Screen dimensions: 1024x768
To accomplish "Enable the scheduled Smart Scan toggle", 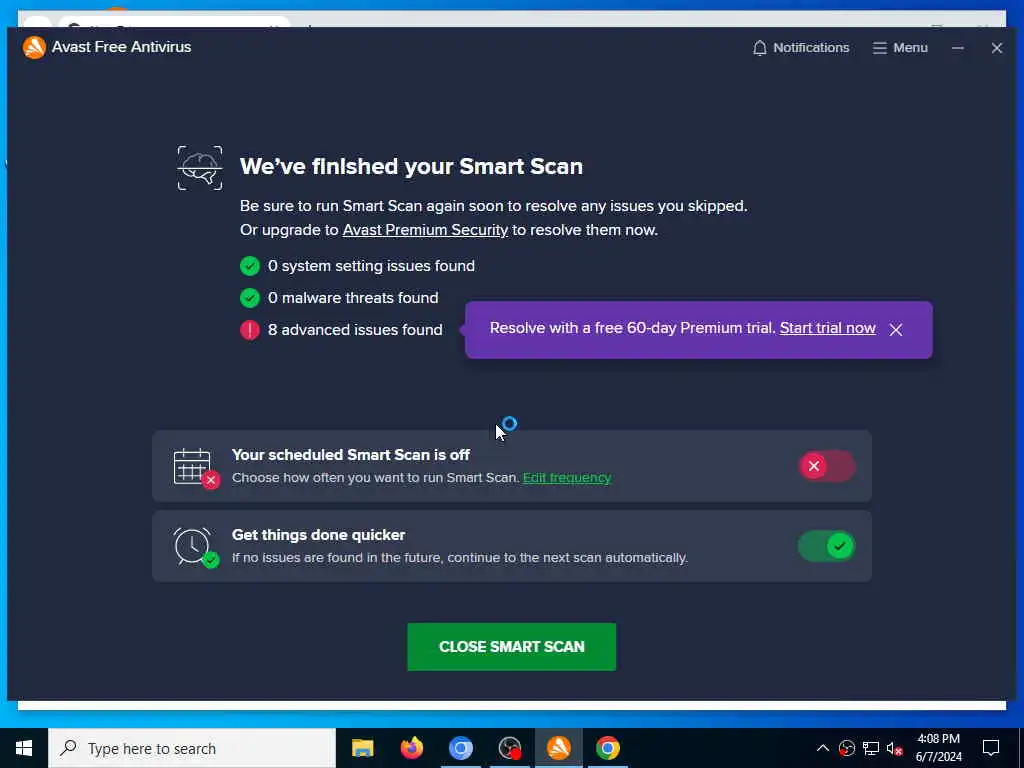I will pos(826,466).
